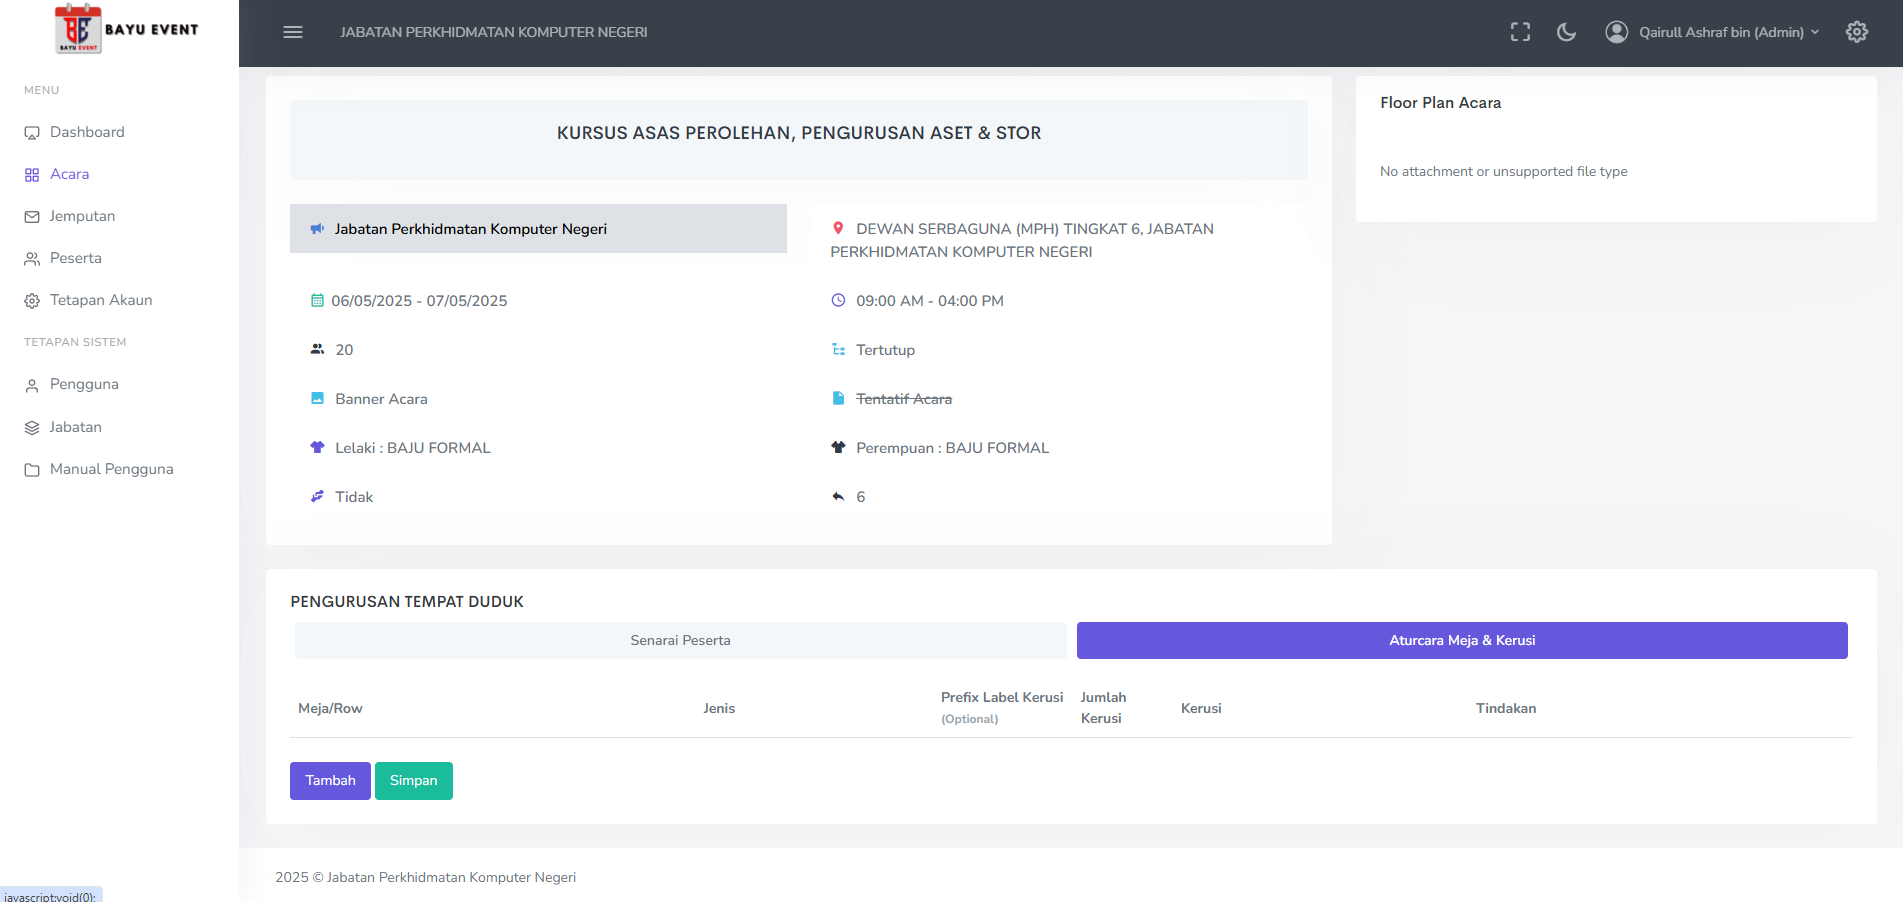Select Acara in sidebar menu

pyautogui.click(x=69, y=174)
